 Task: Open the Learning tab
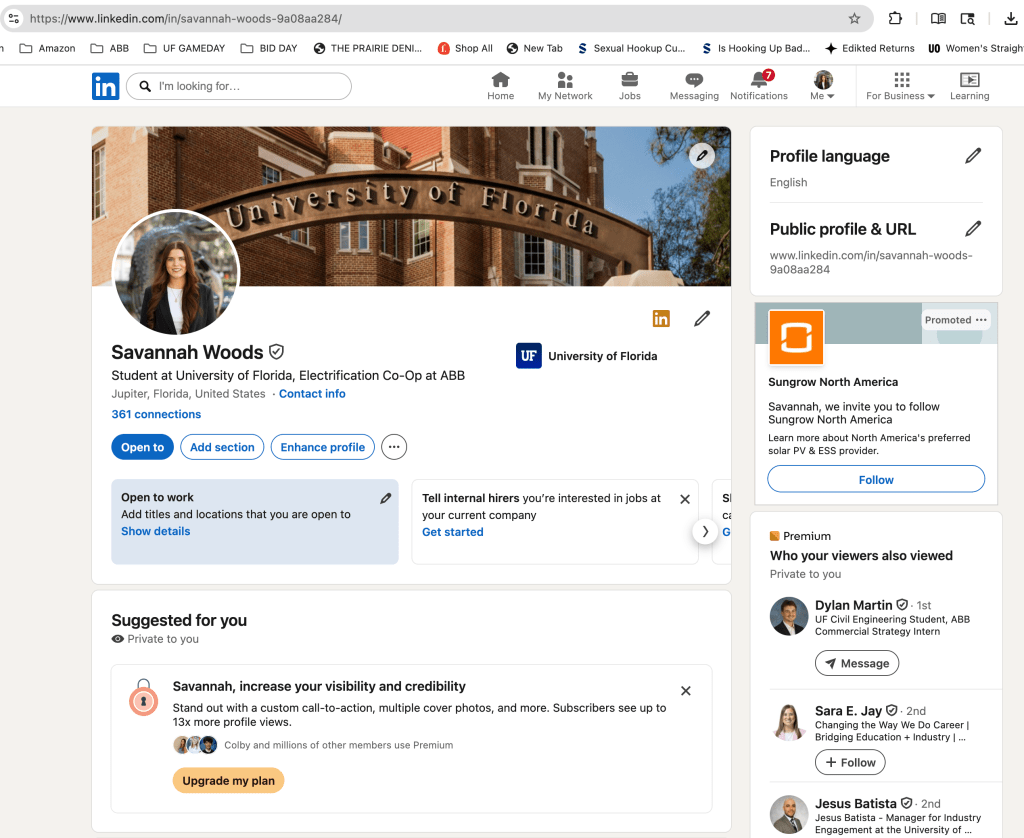[x=969, y=86]
